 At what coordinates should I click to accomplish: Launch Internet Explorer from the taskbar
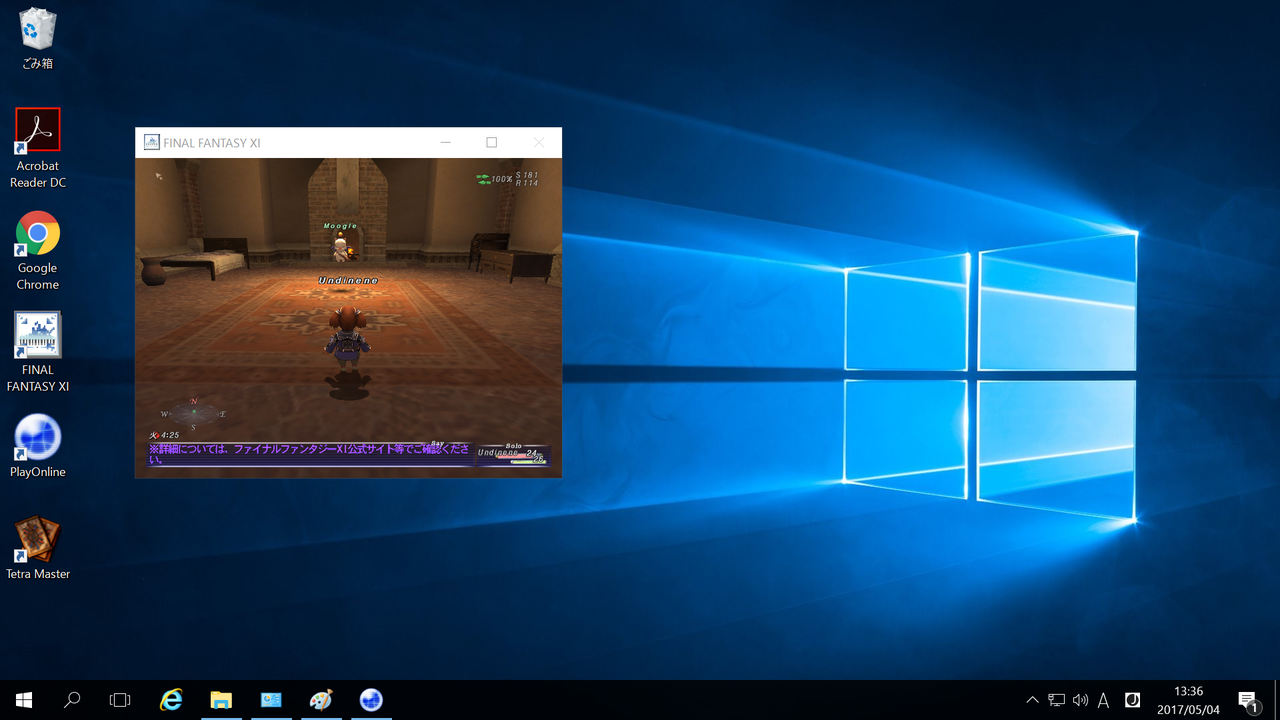[x=172, y=700]
